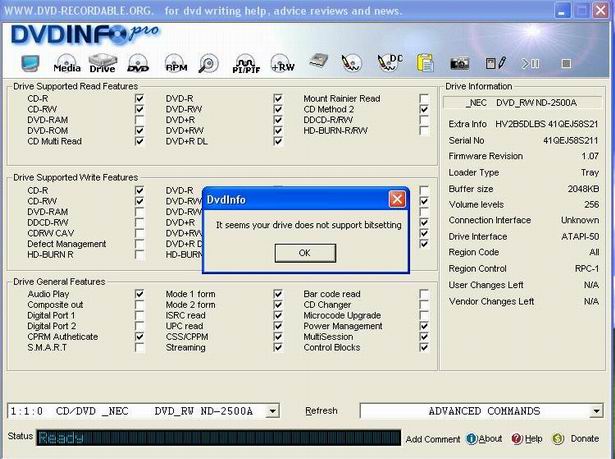
Task: Toggle CDRW CAV checkbox
Action: (x=139, y=233)
